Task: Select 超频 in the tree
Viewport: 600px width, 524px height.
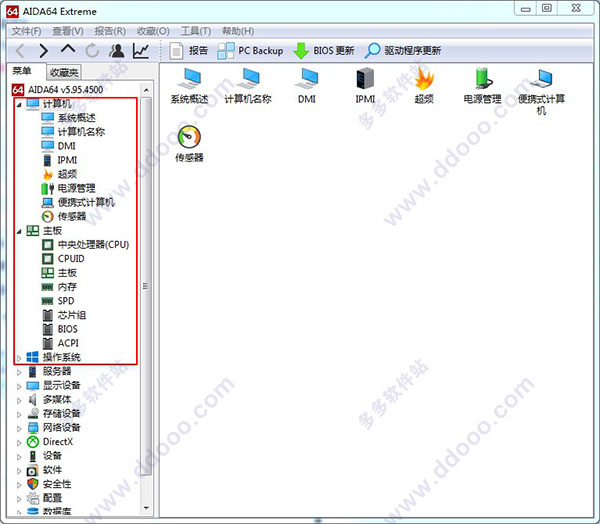Action: pyautogui.click(x=59, y=174)
